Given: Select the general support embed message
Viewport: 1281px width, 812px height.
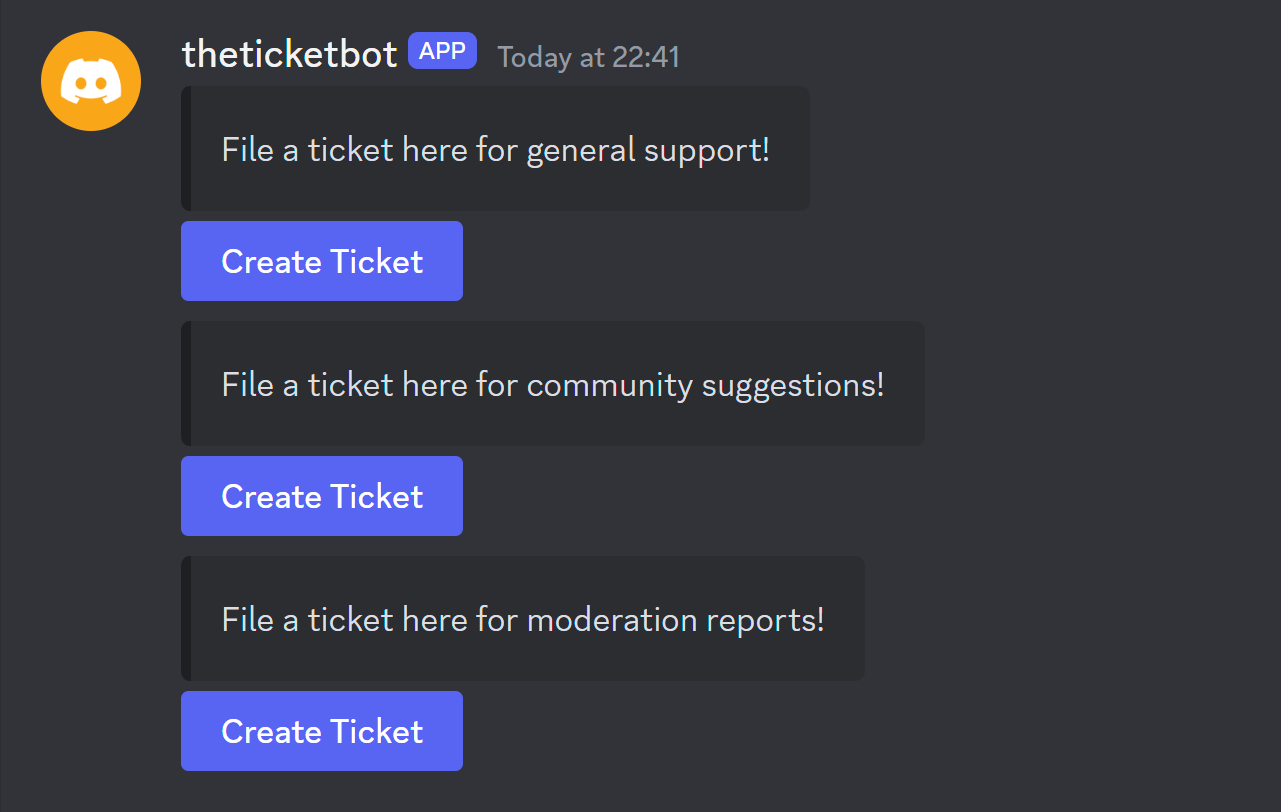Looking at the screenshot, I should [495, 148].
